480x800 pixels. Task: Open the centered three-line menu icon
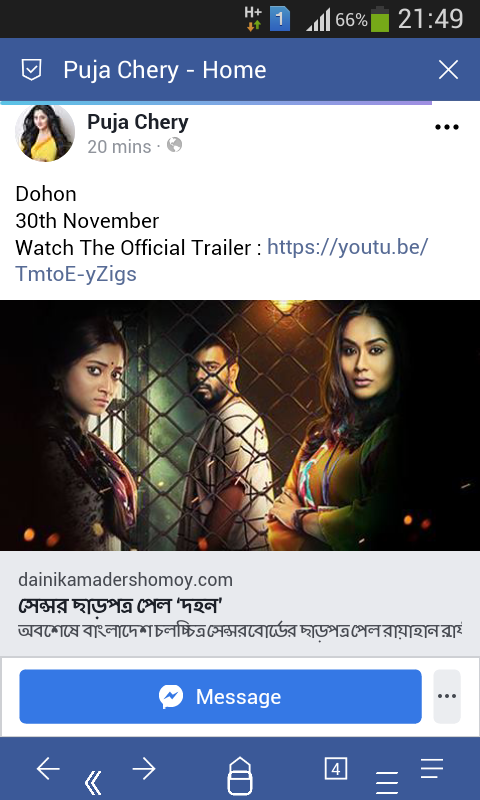(x=387, y=783)
